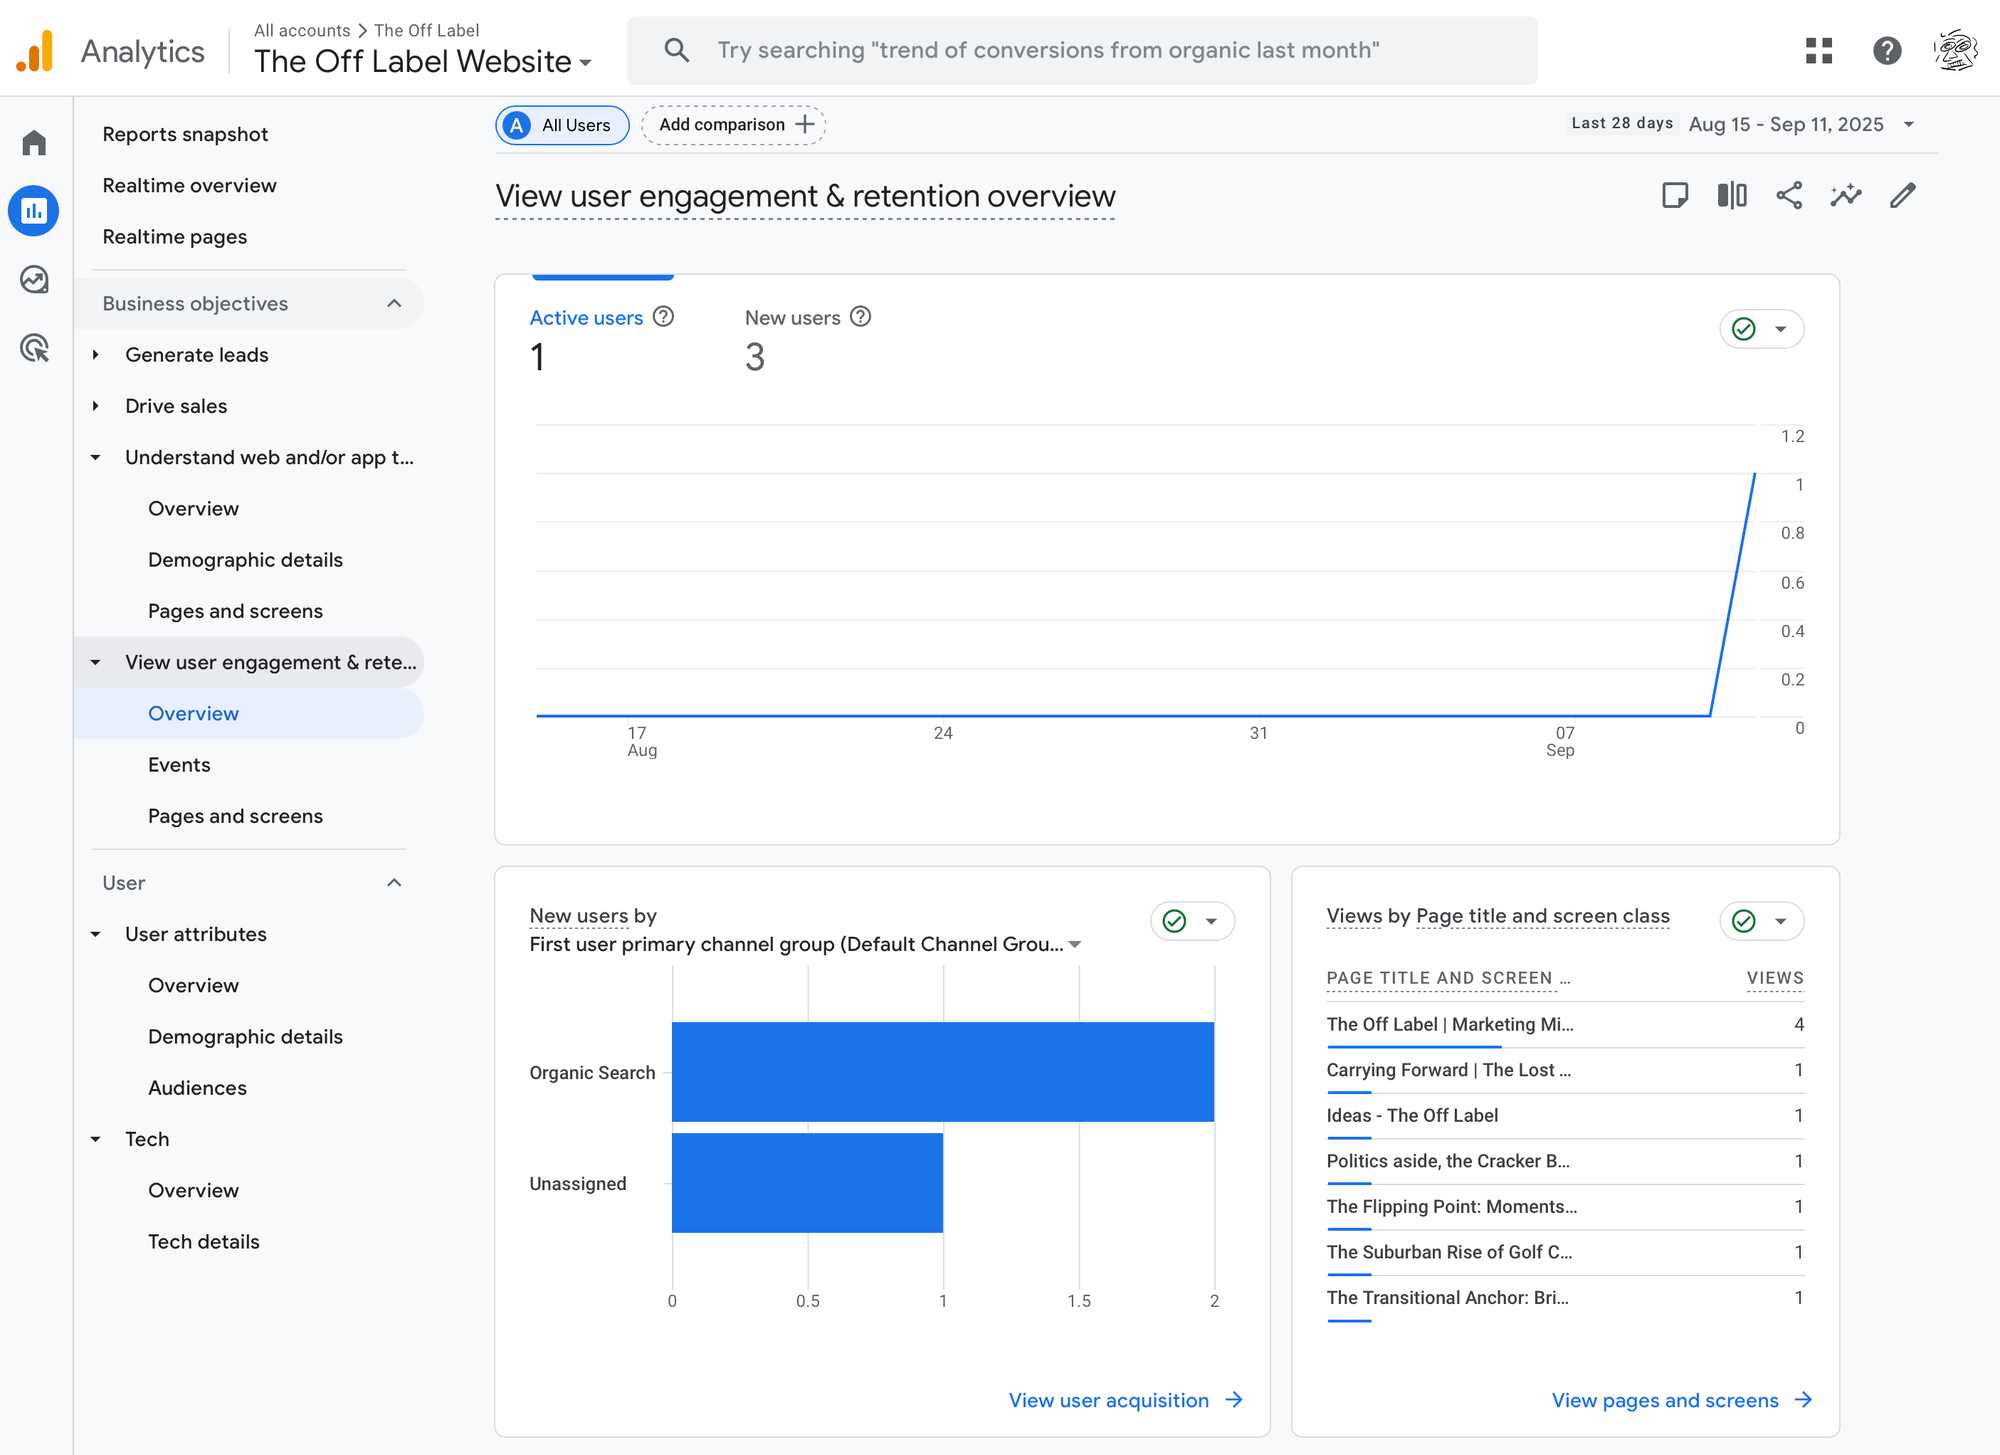The height and width of the screenshot is (1455, 2000).
Task: Click the search magnifier icon
Action: point(677,50)
